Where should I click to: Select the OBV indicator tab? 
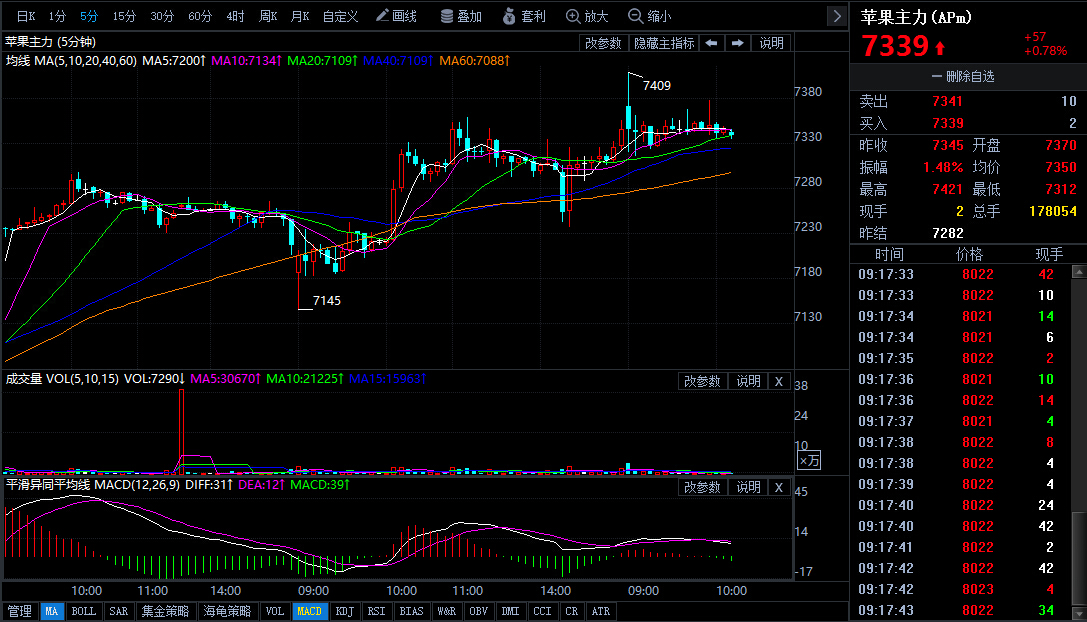pos(478,611)
